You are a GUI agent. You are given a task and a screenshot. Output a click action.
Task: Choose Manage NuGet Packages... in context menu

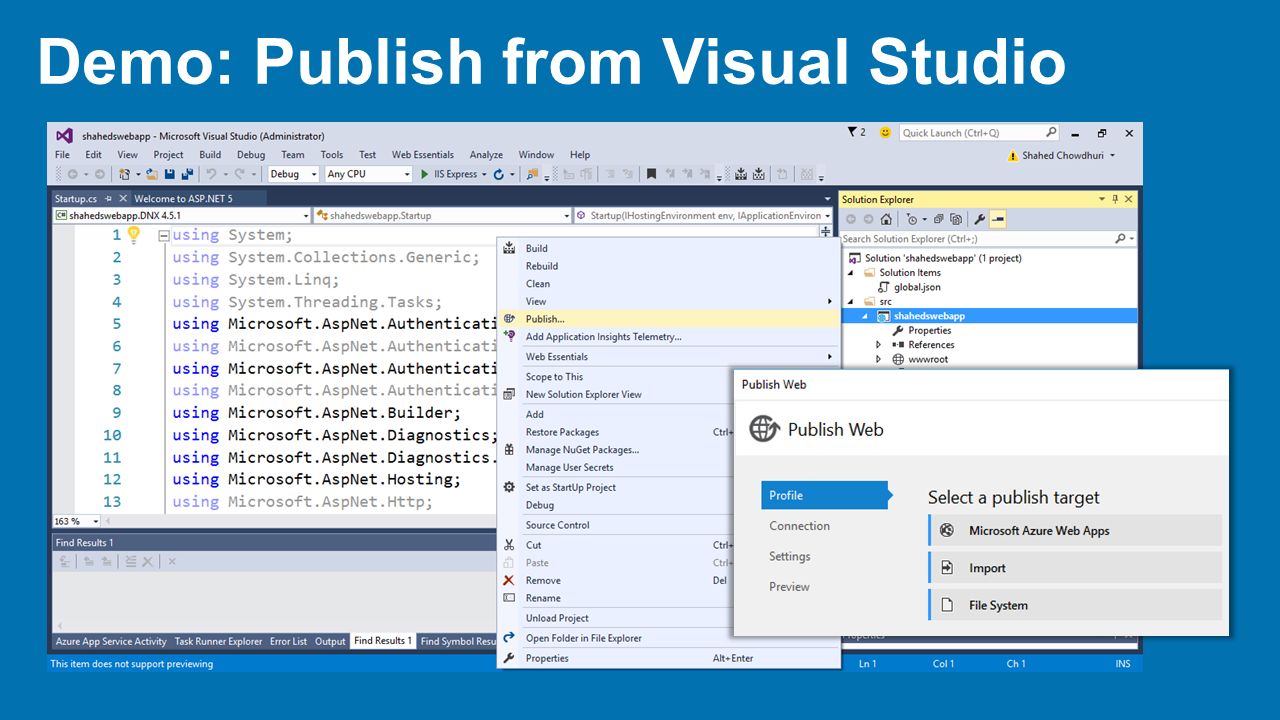pos(617,450)
